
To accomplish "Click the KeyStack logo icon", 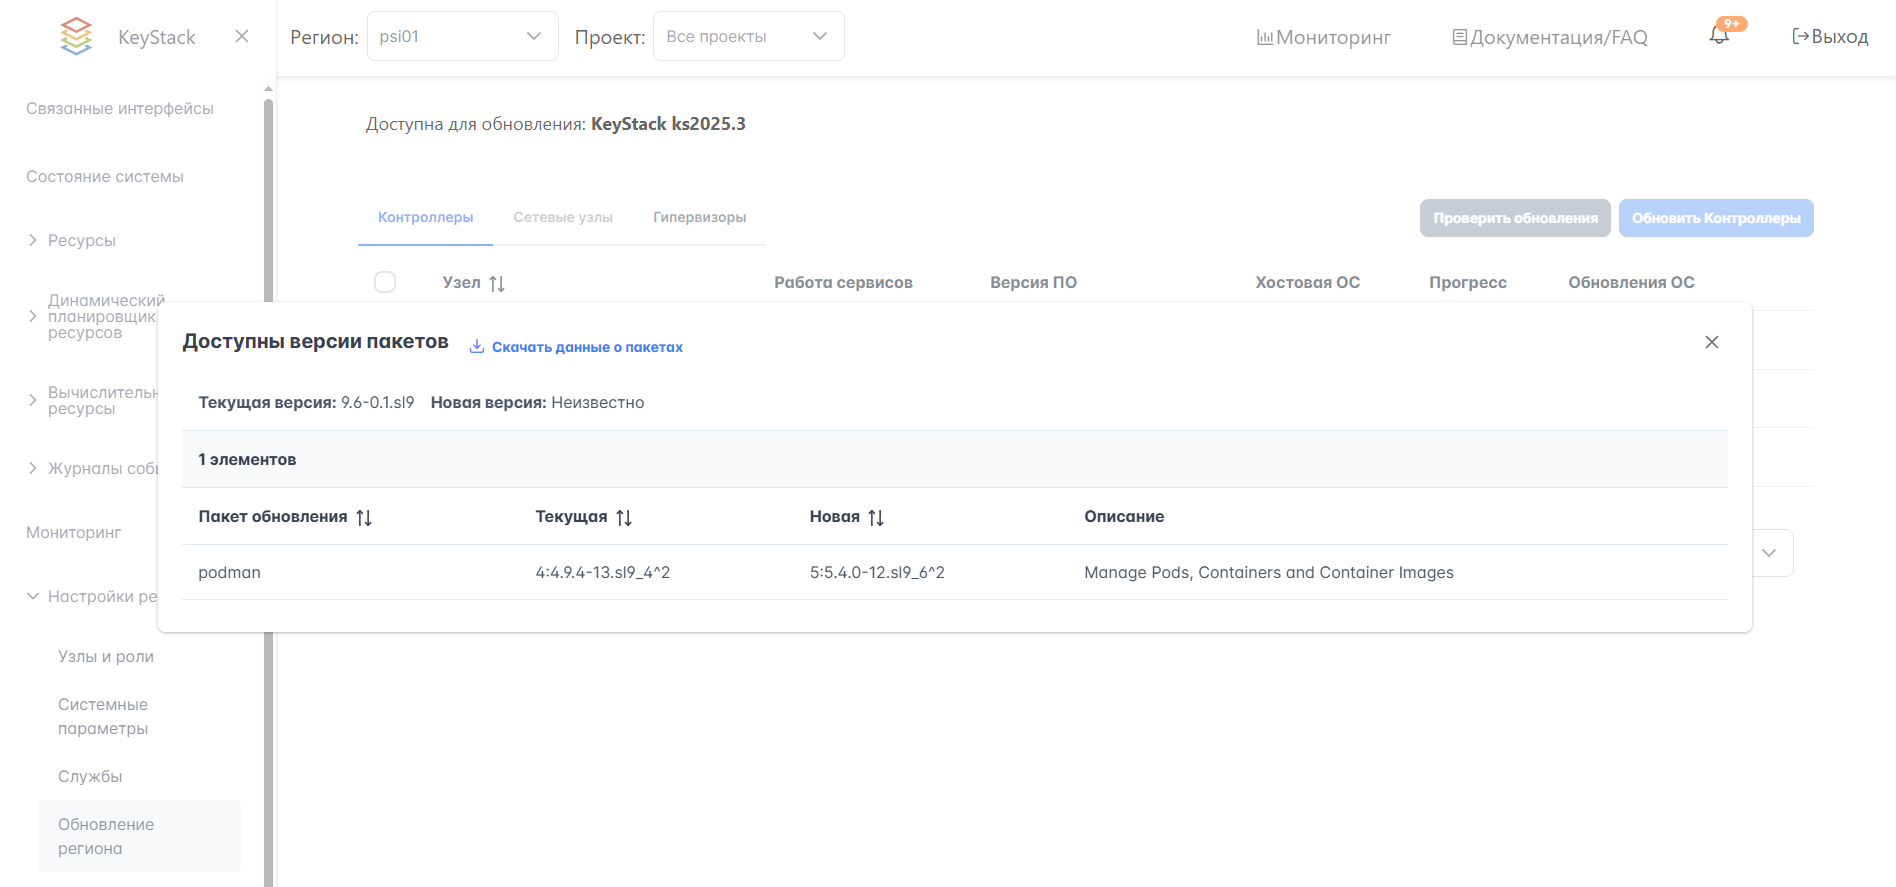I will point(76,36).
